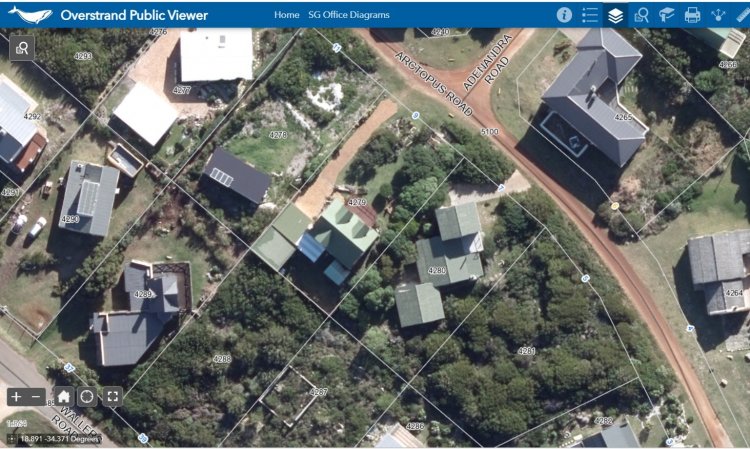Zoom out with the minus button

[36, 396]
